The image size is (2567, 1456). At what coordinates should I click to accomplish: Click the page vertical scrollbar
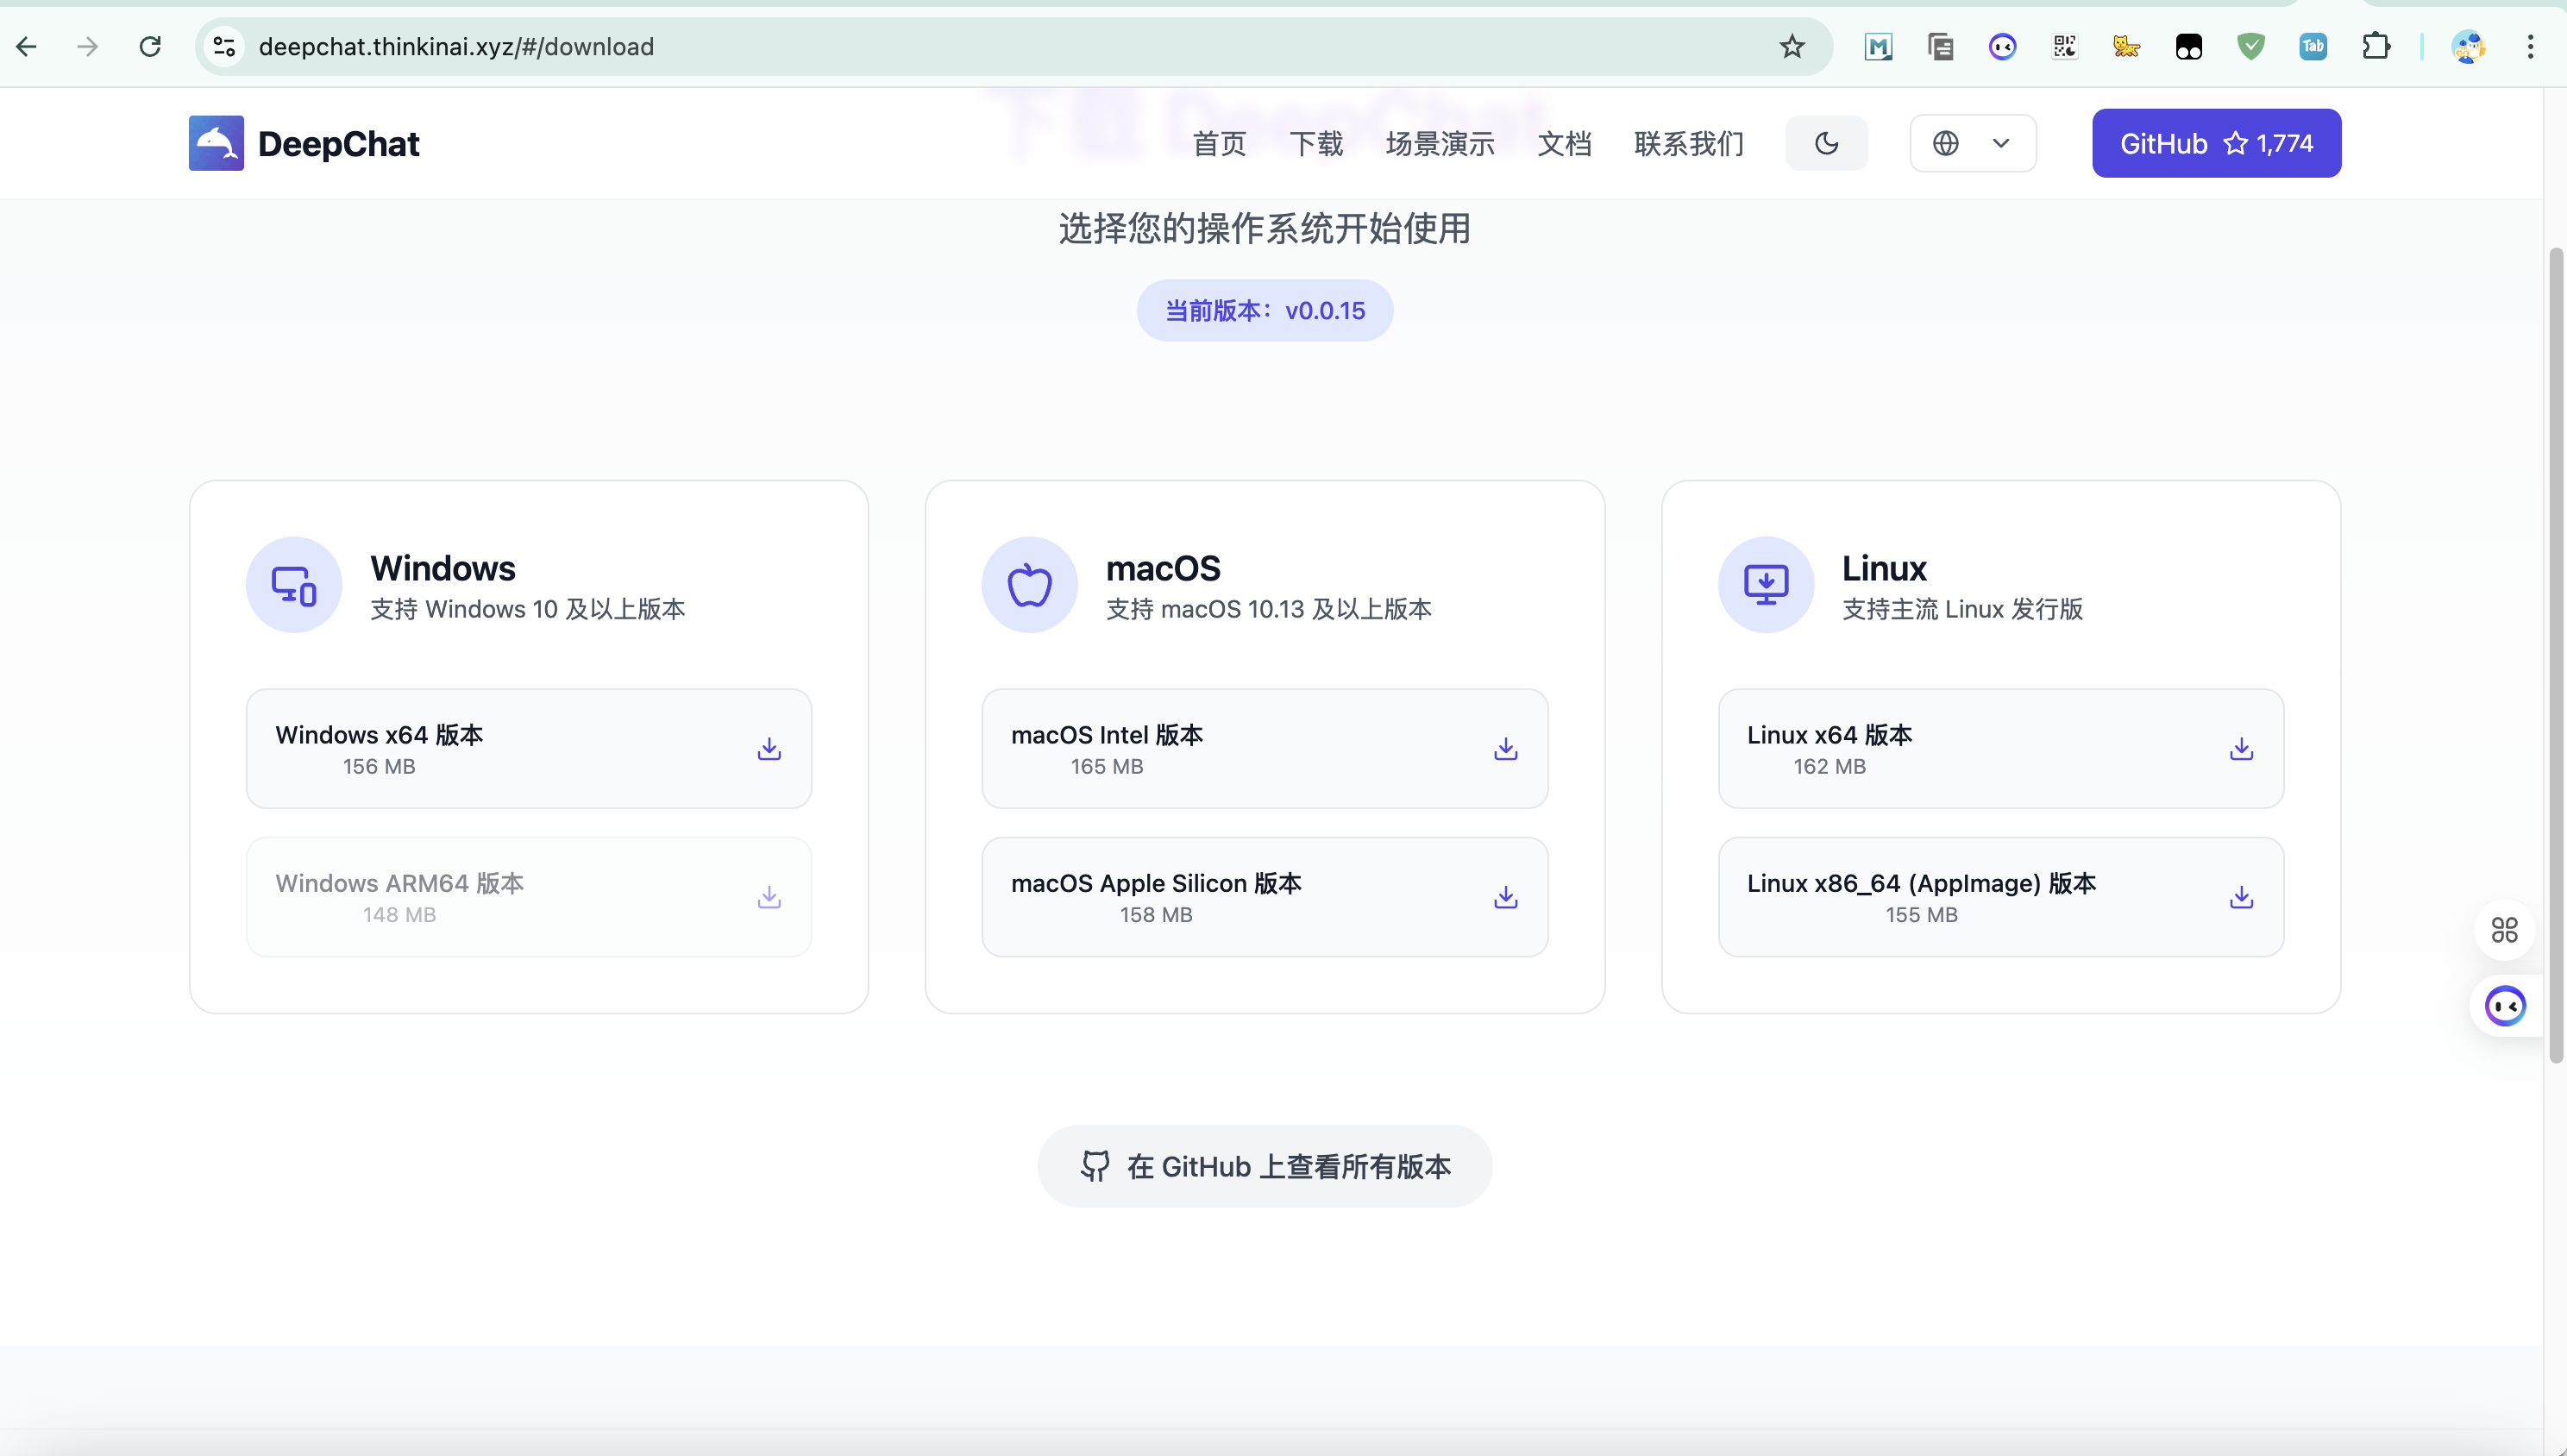tap(2556, 650)
